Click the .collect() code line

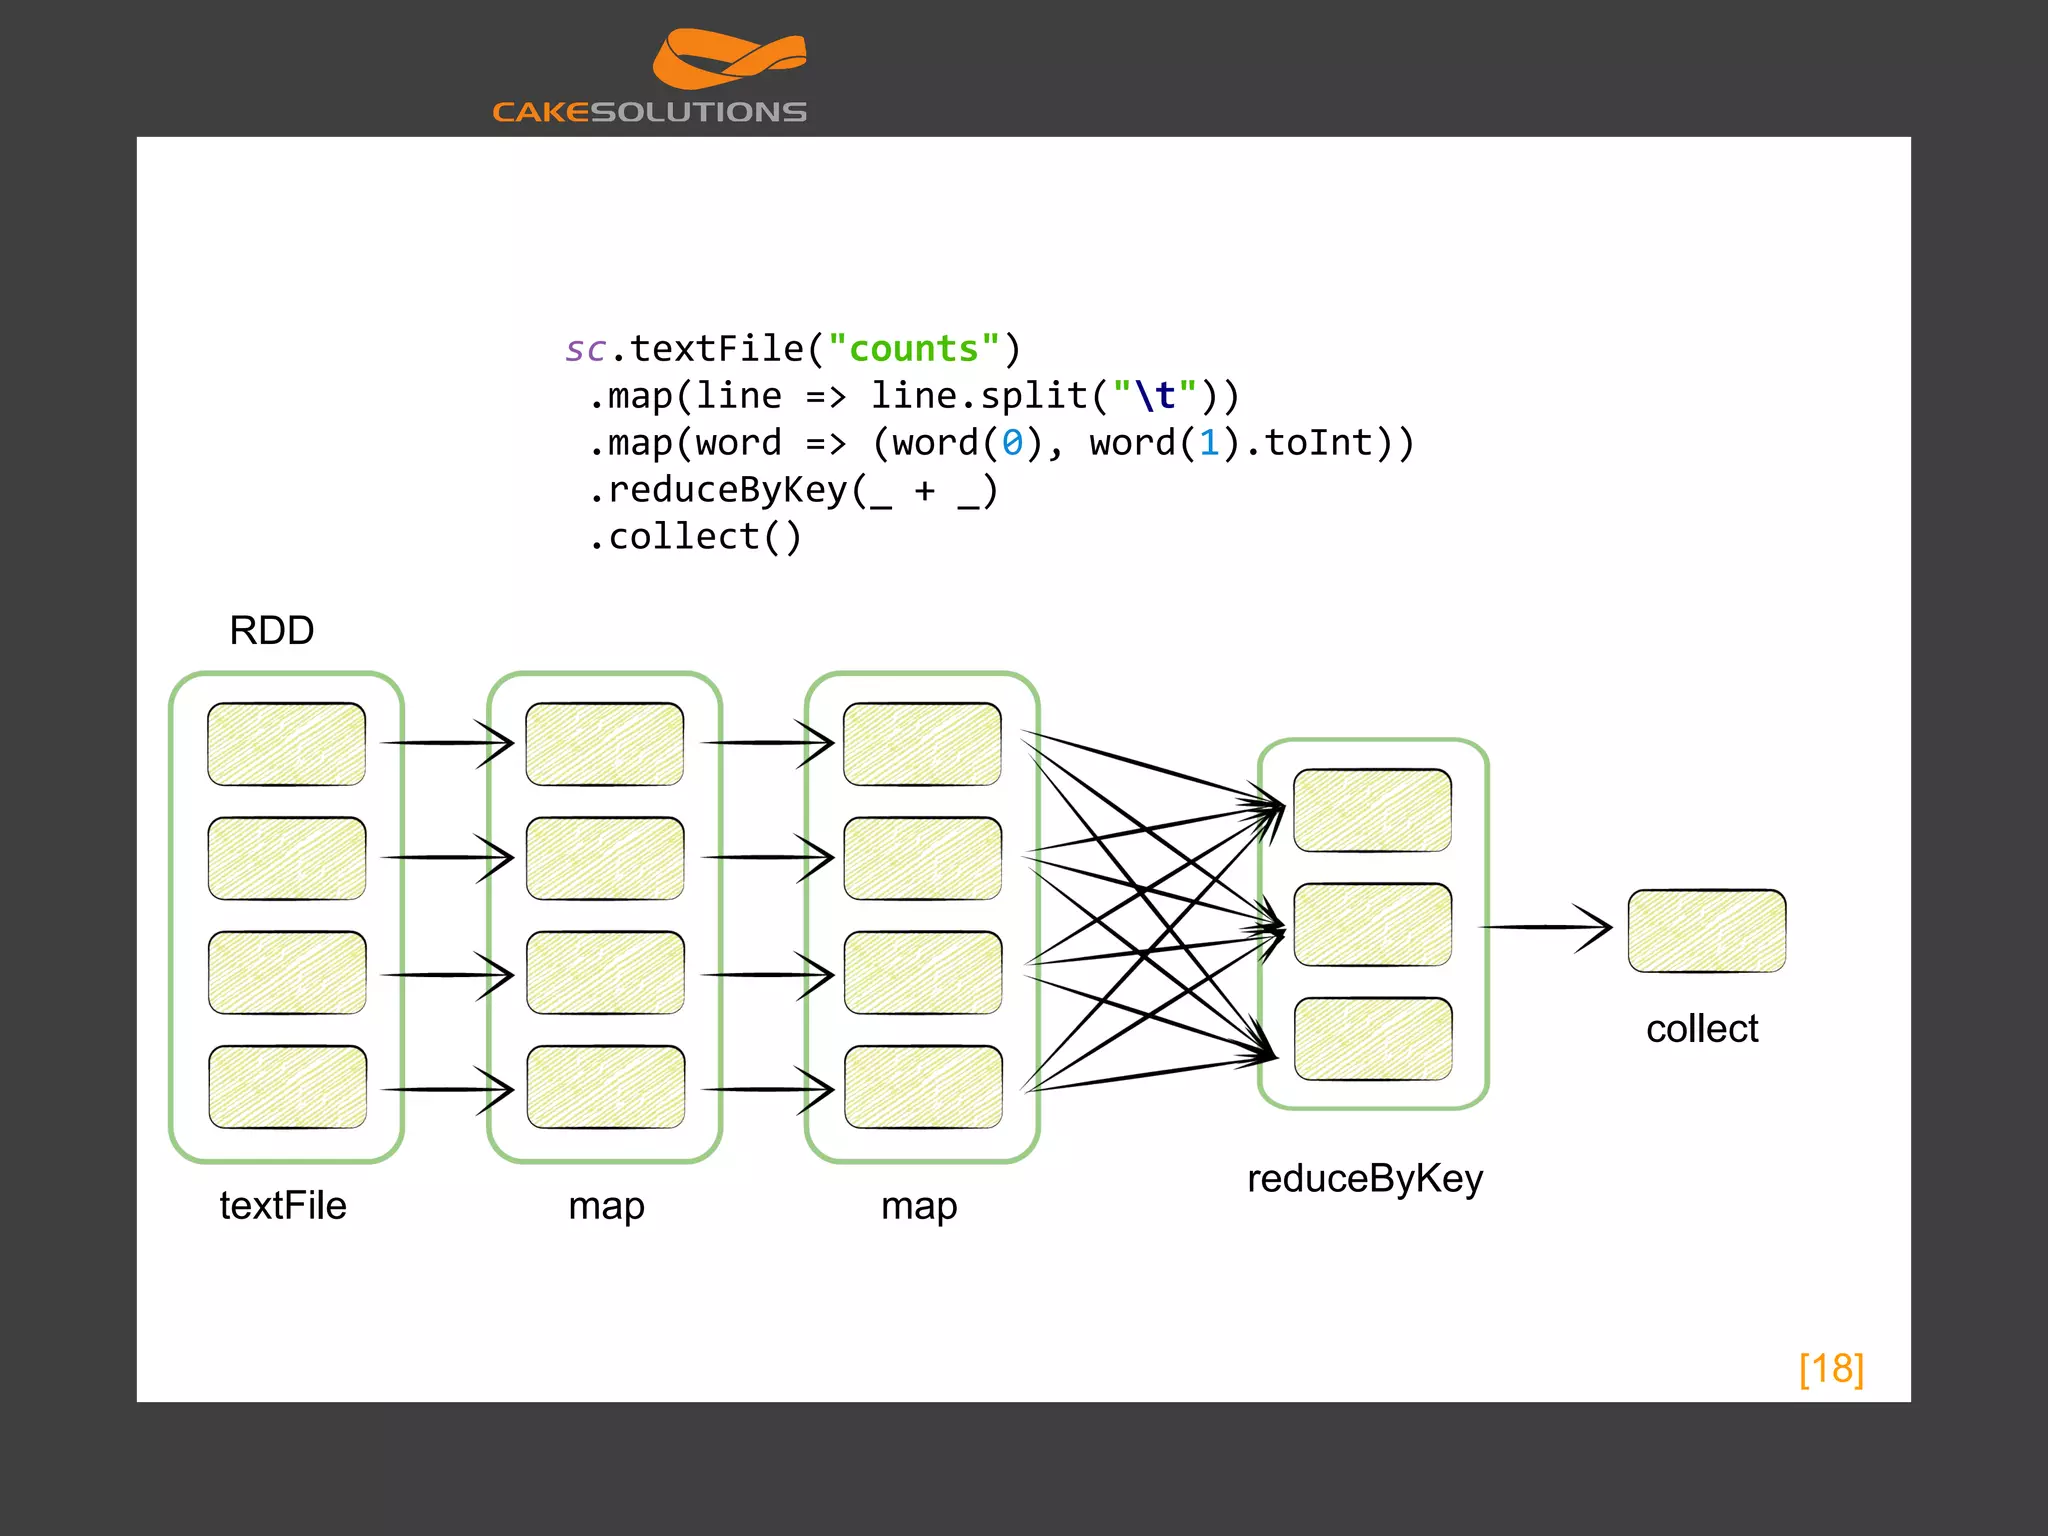click(x=695, y=537)
